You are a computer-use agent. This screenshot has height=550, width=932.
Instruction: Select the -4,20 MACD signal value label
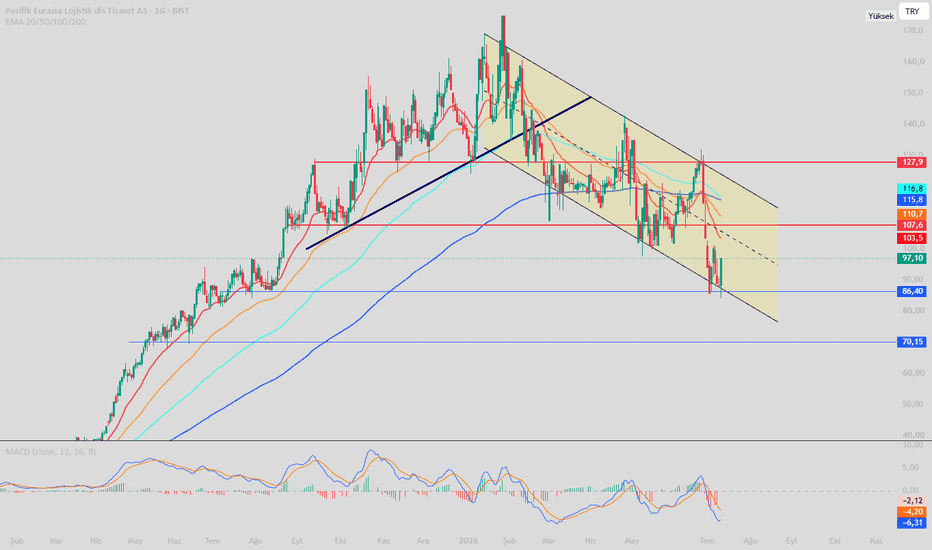[912, 512]
